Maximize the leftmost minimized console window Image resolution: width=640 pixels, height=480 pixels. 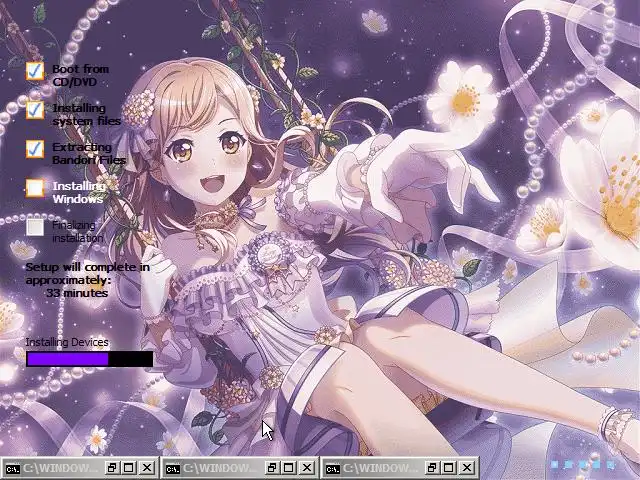click(x=128, y=468)
